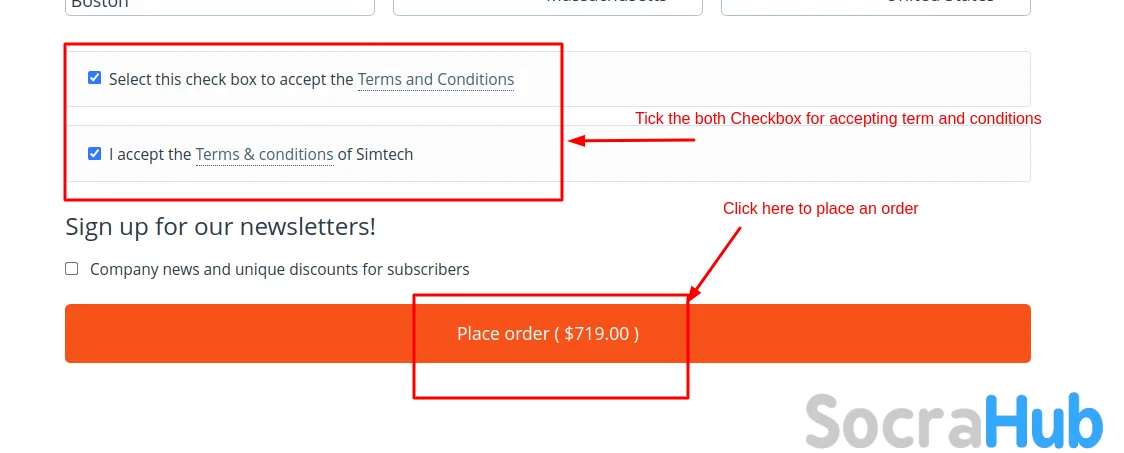Click the "Select this check box to accept" label
The image size is (1124, 453).
tap(231, 79)
